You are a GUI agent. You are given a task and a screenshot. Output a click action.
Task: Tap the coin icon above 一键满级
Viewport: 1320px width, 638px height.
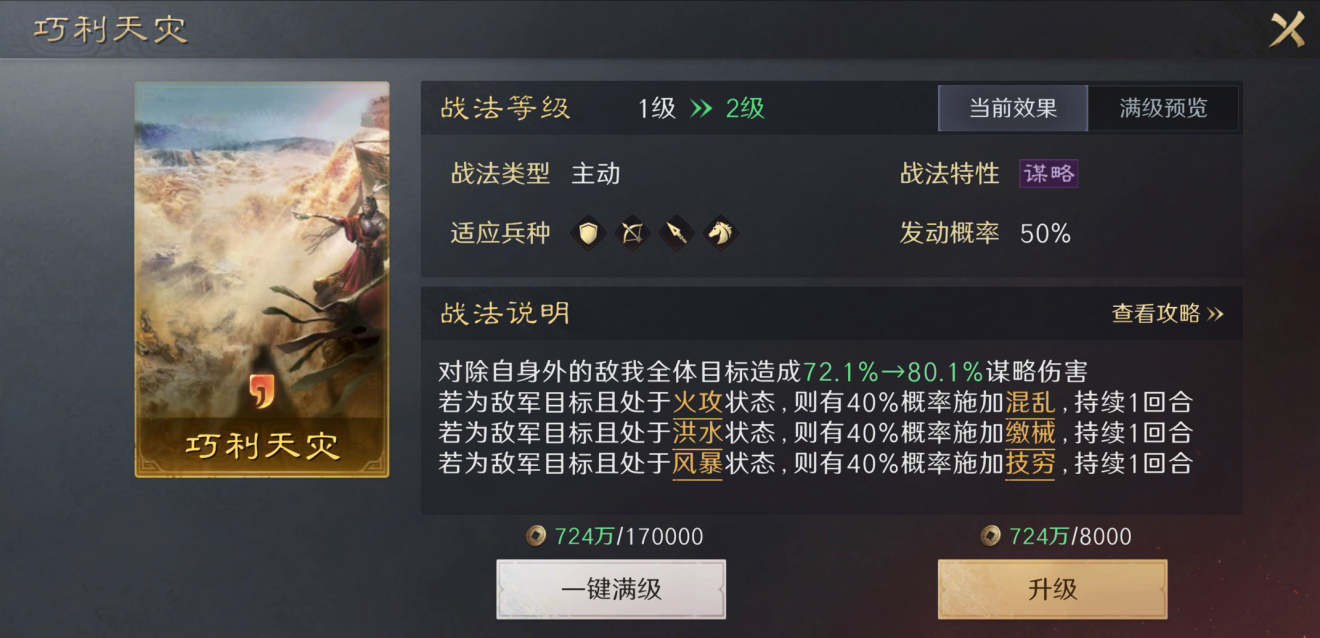click(536, 537)
